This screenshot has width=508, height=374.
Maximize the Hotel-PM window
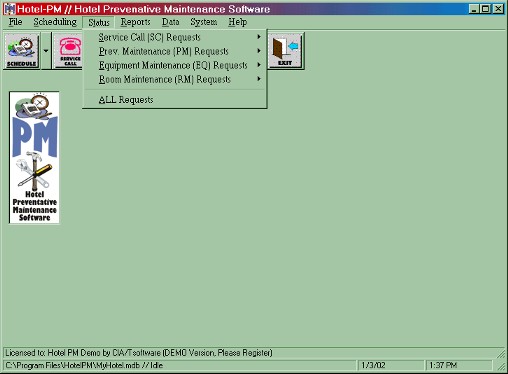[x=485, y=9]
